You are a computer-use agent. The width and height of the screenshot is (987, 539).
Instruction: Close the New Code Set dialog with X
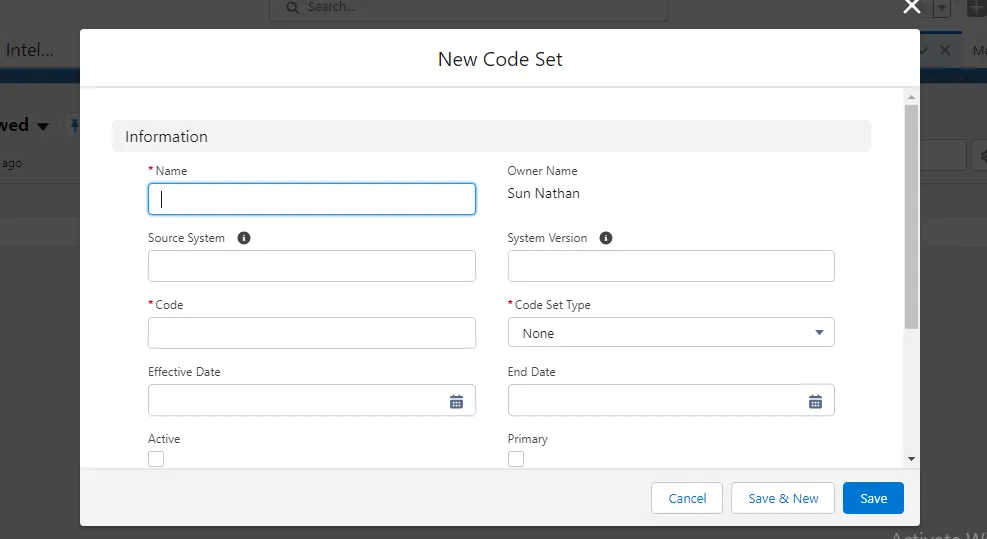click(911, 7)
